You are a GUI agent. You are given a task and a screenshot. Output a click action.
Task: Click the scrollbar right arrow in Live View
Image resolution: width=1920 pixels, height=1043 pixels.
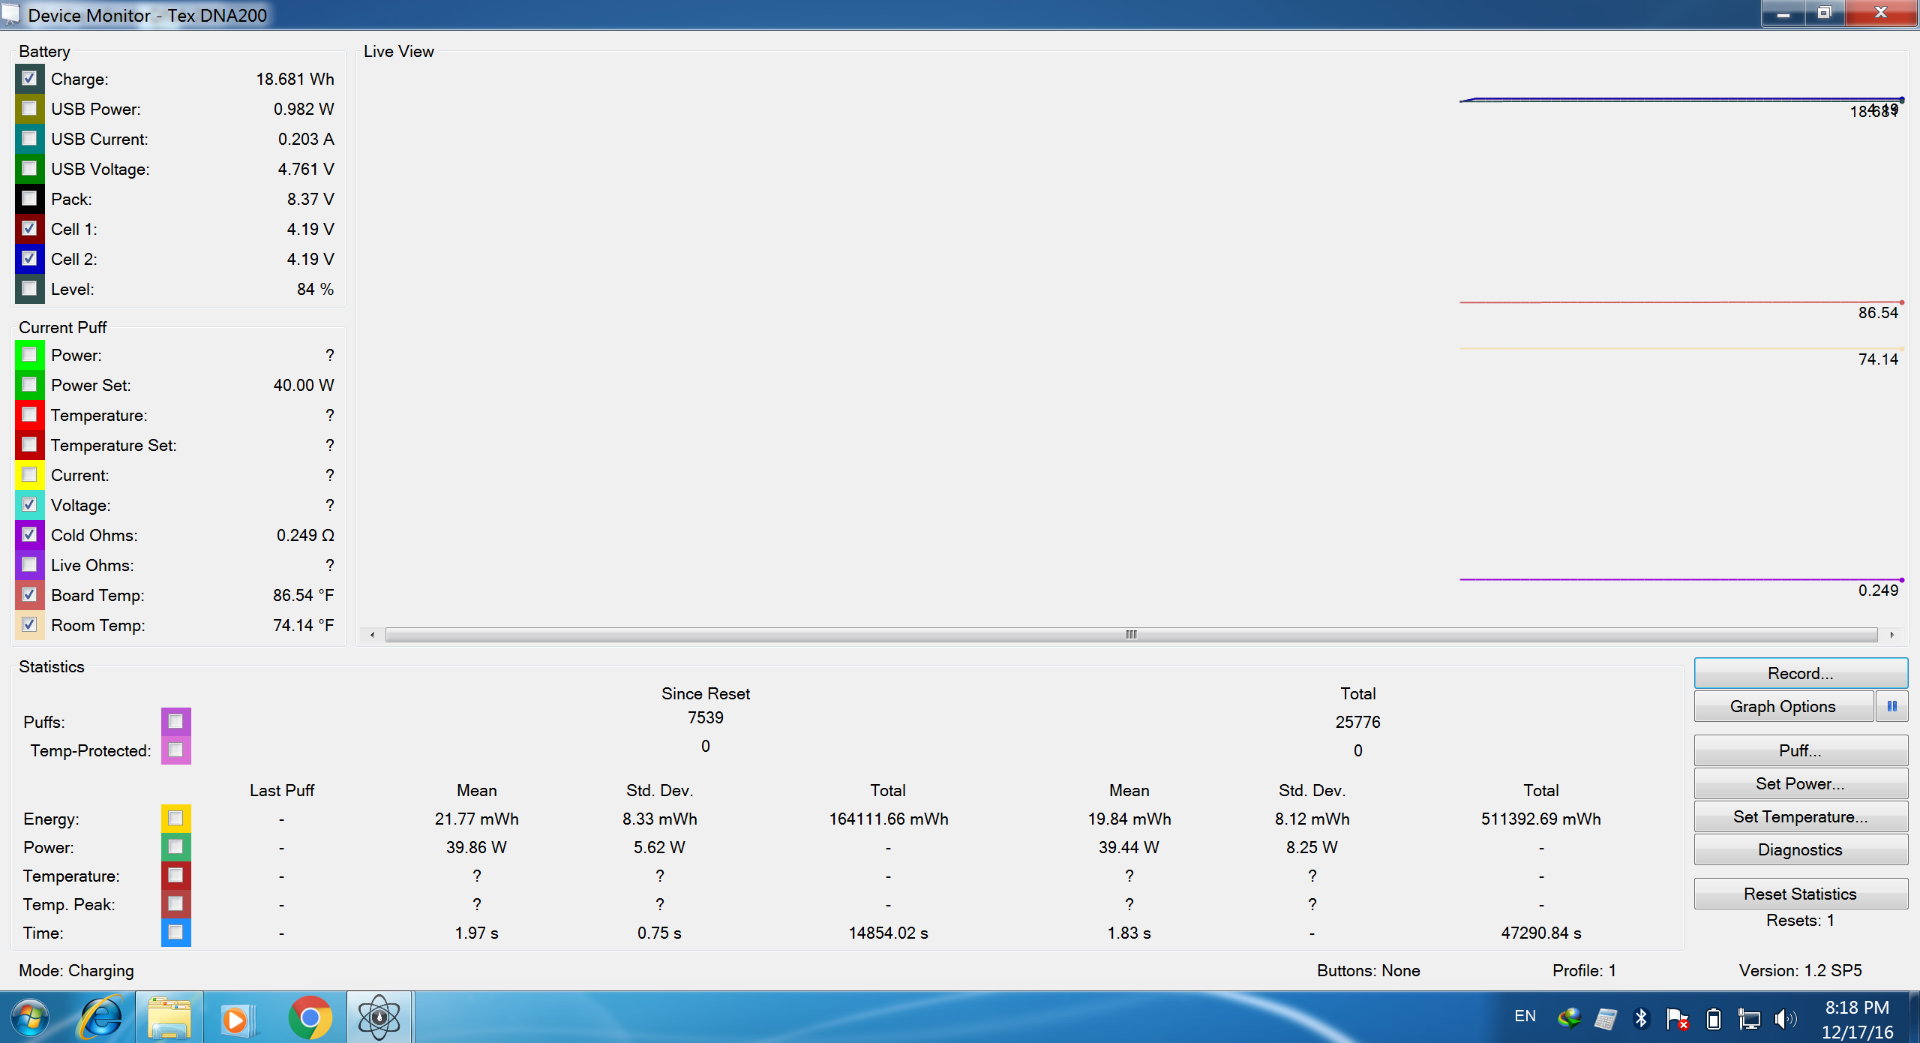click(1892, 634)
